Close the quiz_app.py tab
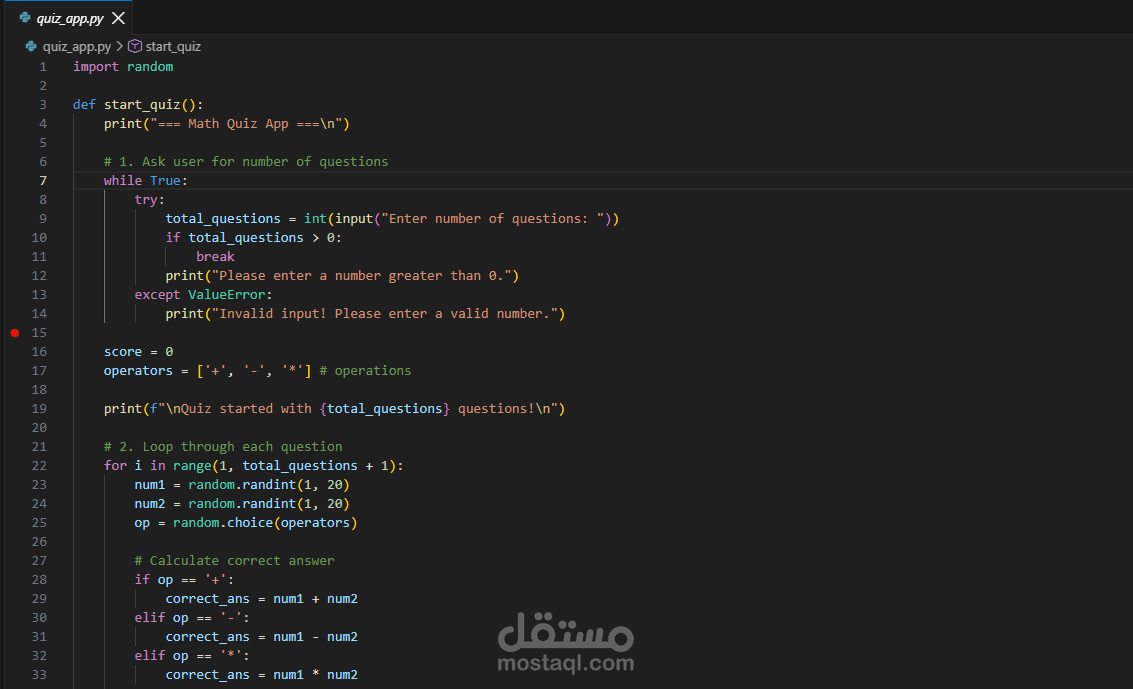 pyautogui.click(x=119, y=18)
